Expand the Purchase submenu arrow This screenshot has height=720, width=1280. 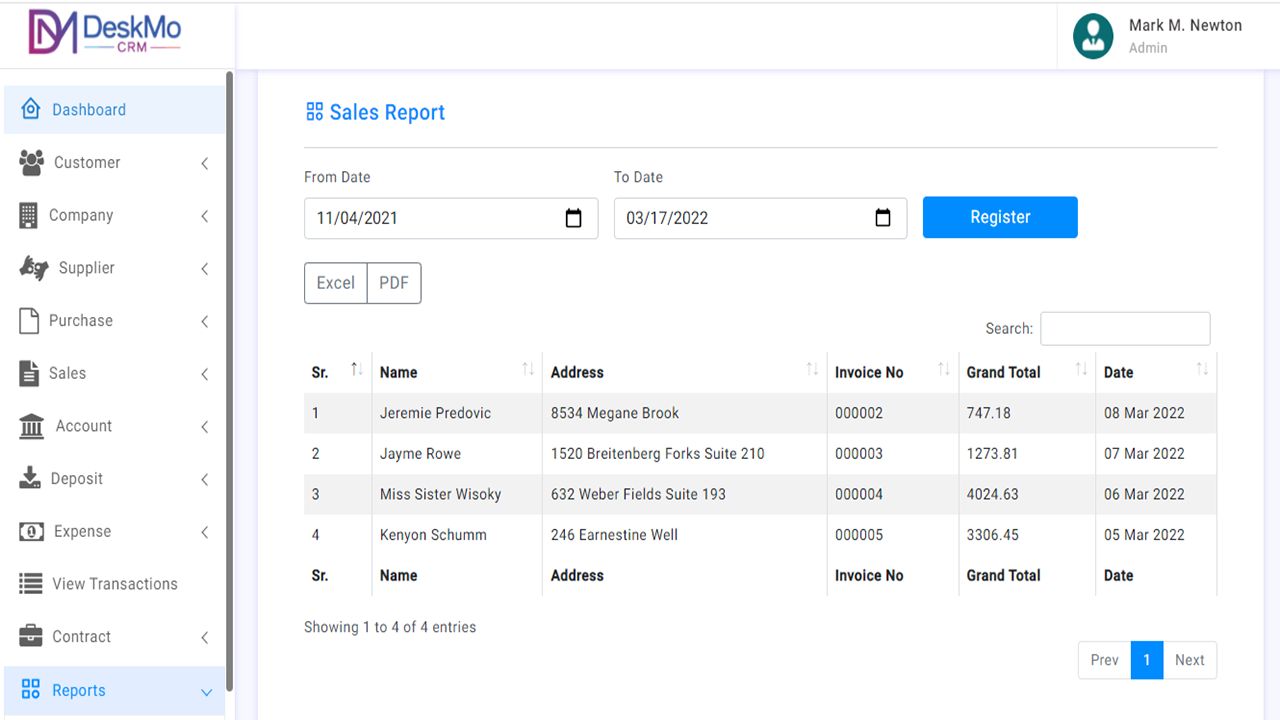coord(204,321)
